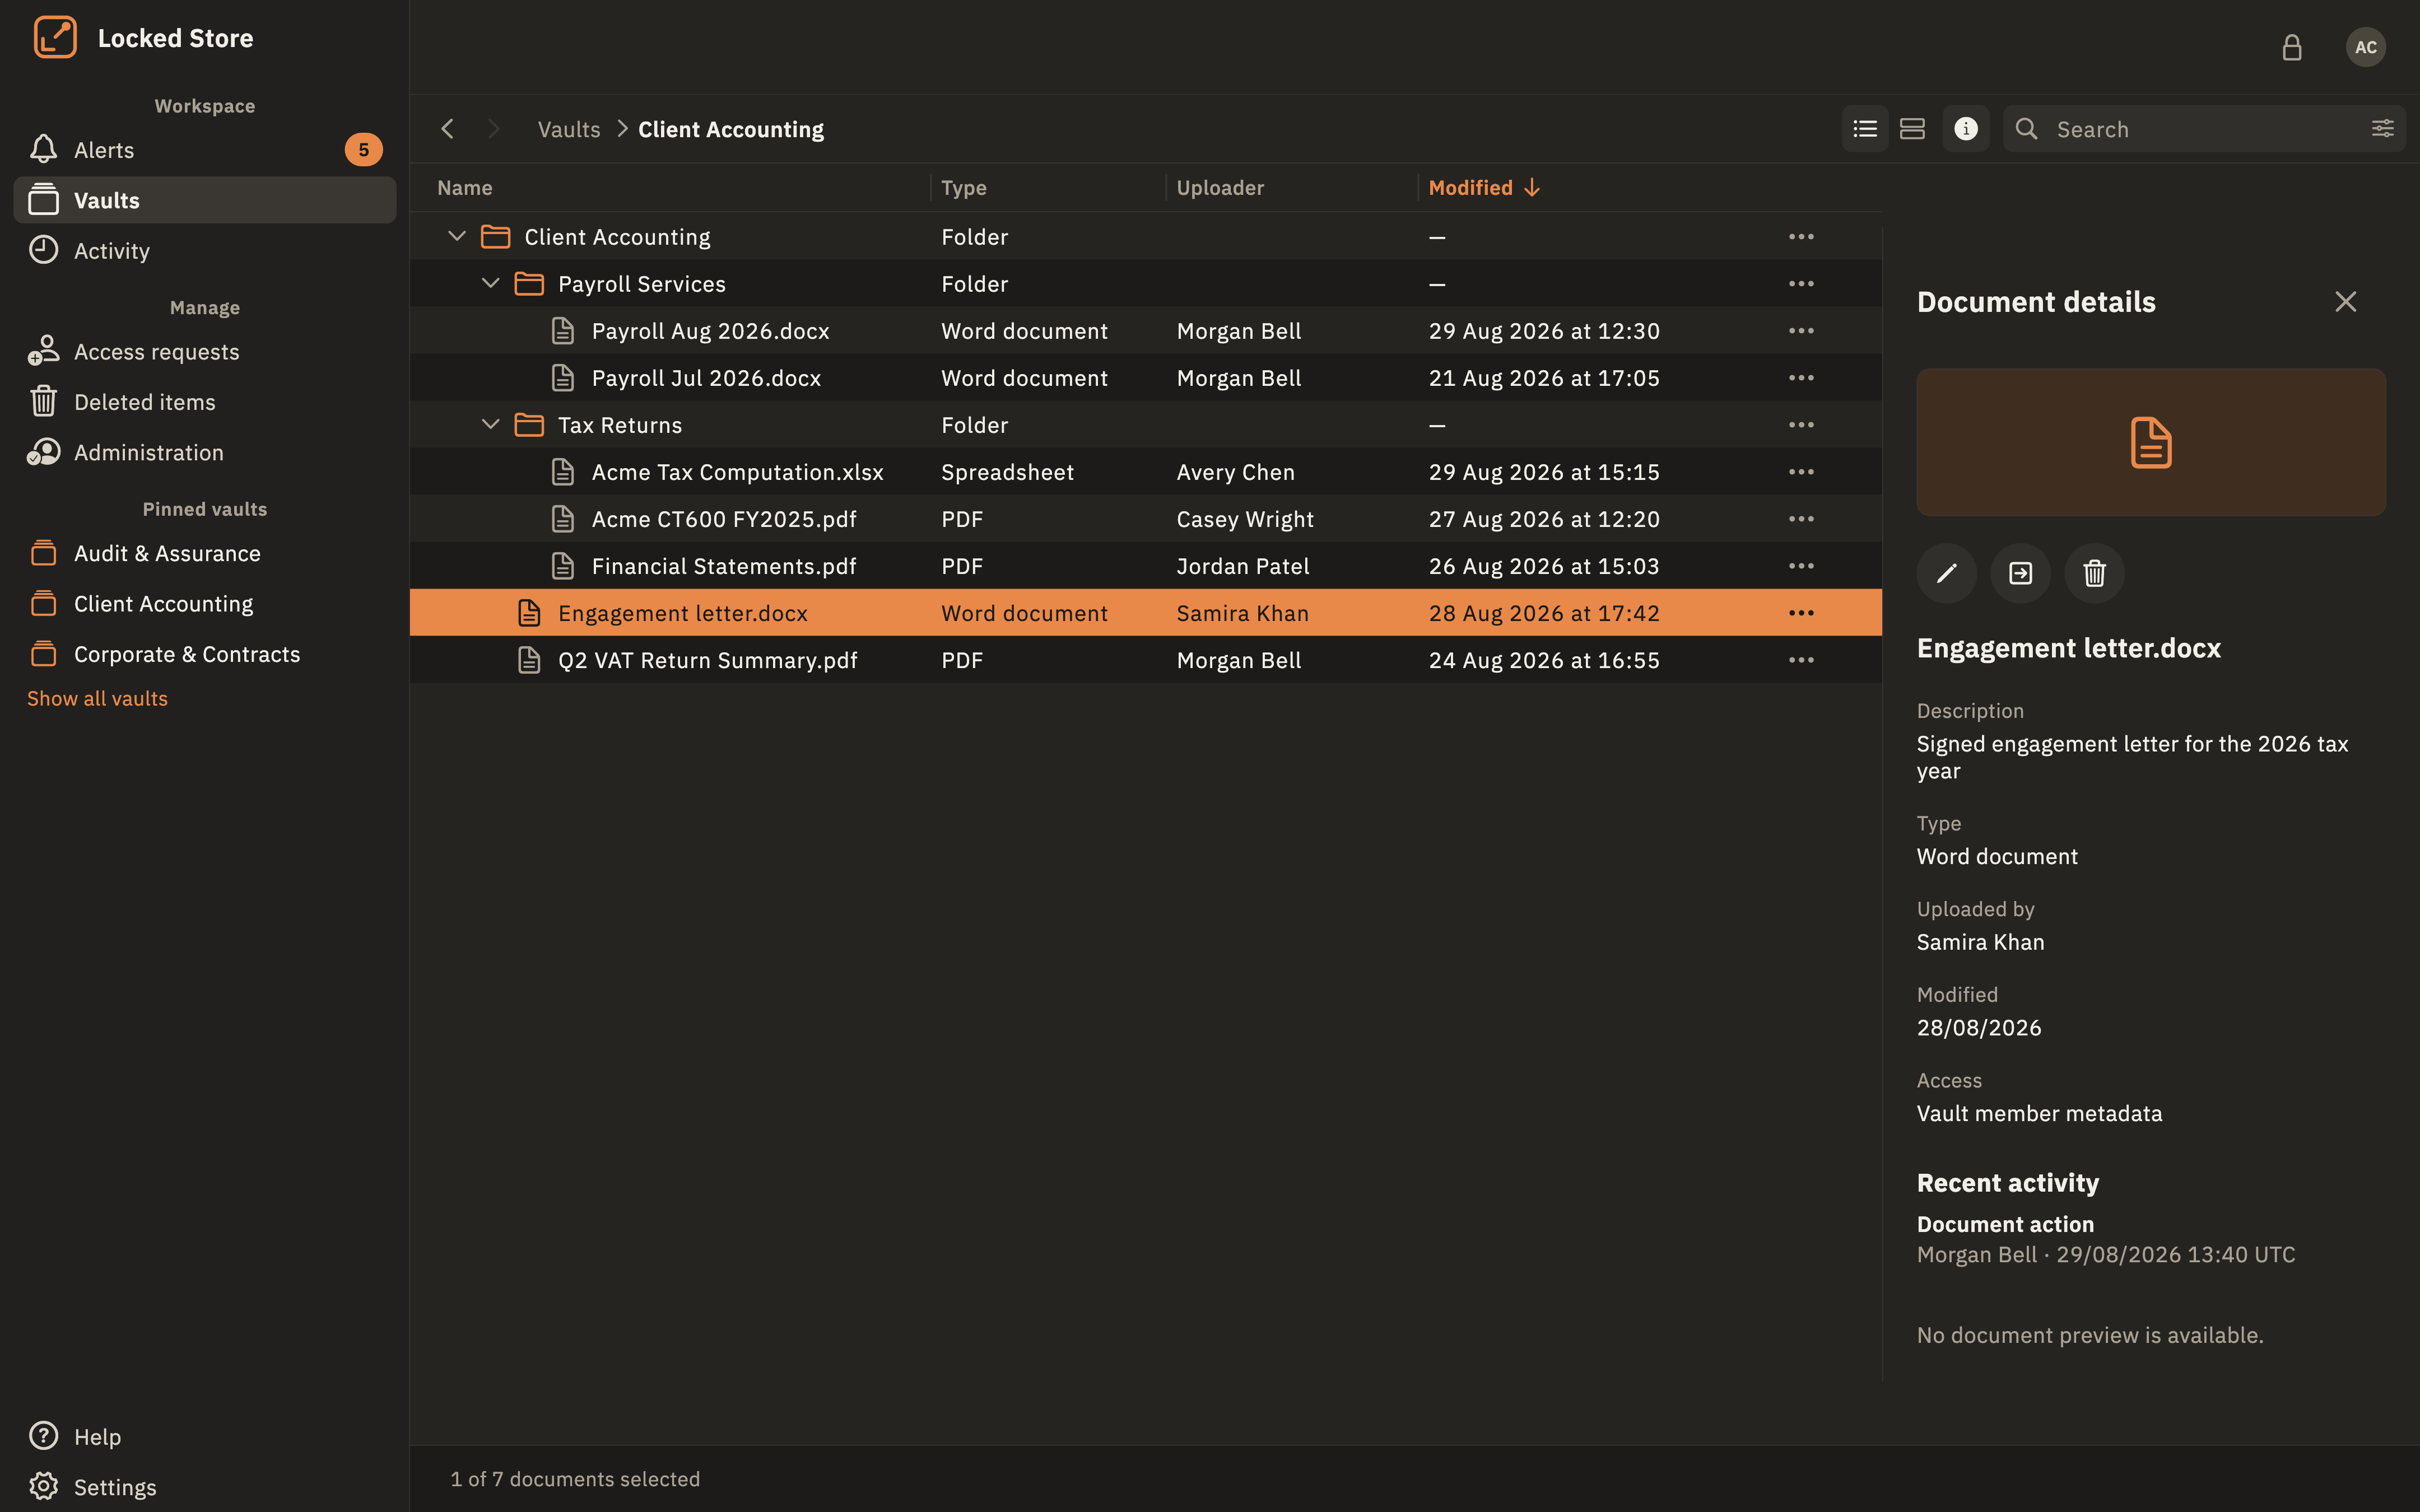Viewport: 2420px width, 1512px height.
Task: Open the Administration icon
Action: click(x=43, y=452)
